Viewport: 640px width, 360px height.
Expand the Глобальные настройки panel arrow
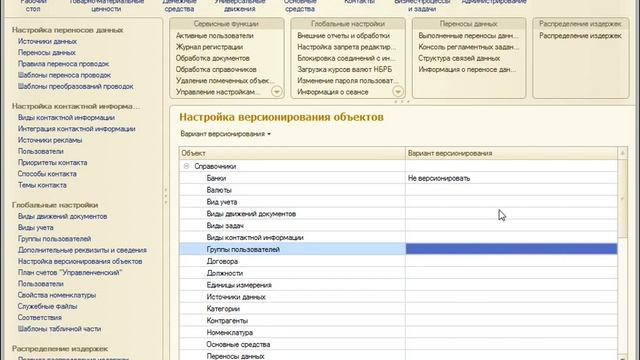coord(398,91)
